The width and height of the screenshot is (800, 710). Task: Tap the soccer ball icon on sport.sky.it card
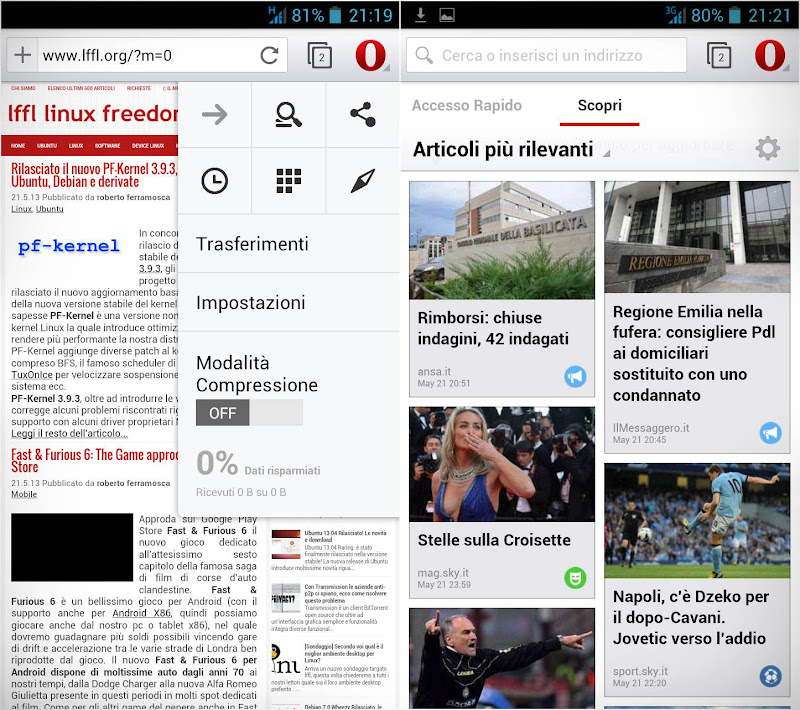pyautogui.click(x=770, y=676)
